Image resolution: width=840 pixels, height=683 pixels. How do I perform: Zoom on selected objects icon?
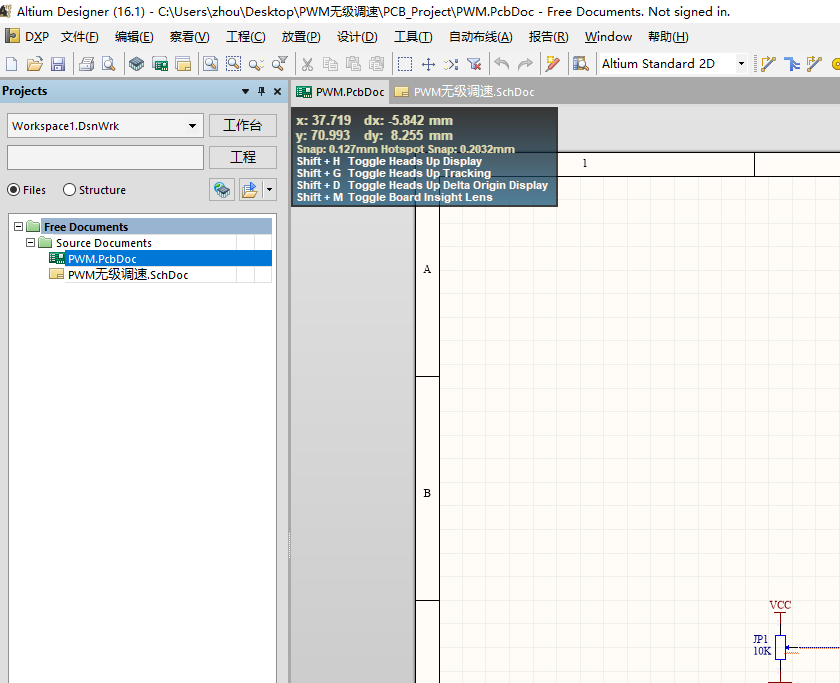[x=256, y=64]
